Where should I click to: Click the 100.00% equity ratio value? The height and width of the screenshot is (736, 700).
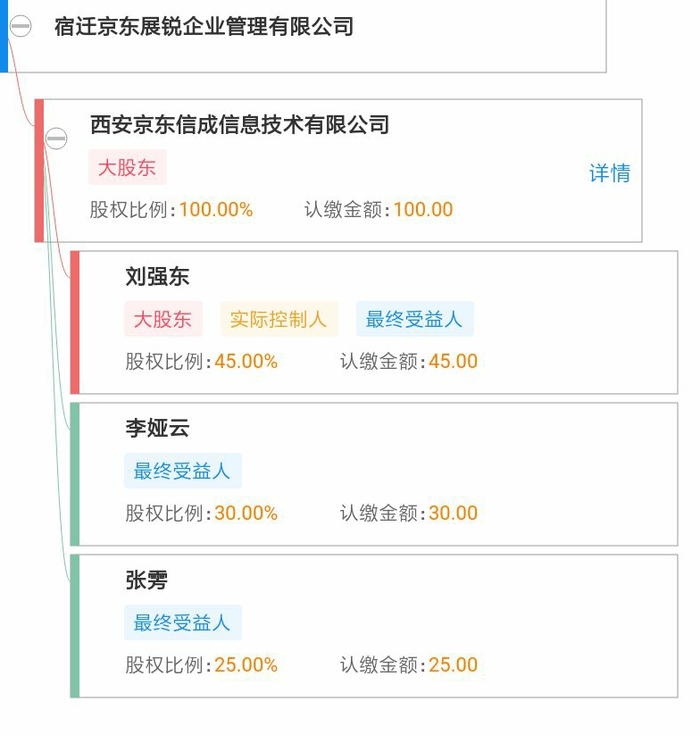click(x=216, y=210)
